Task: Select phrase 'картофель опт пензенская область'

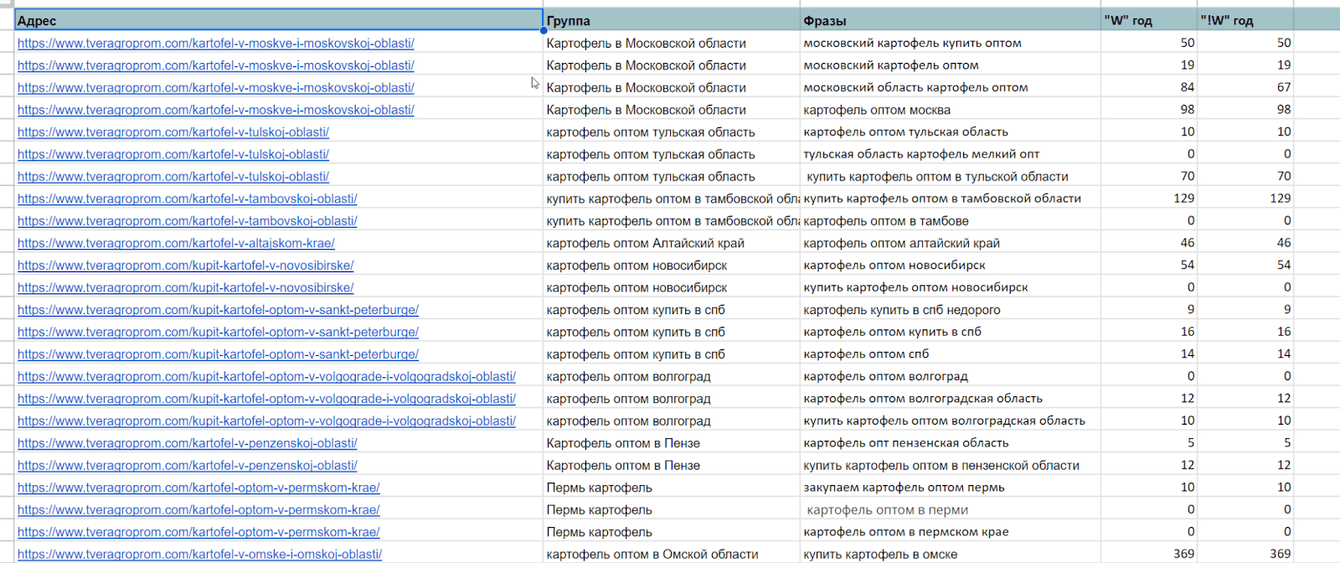Action: (906, 443)
